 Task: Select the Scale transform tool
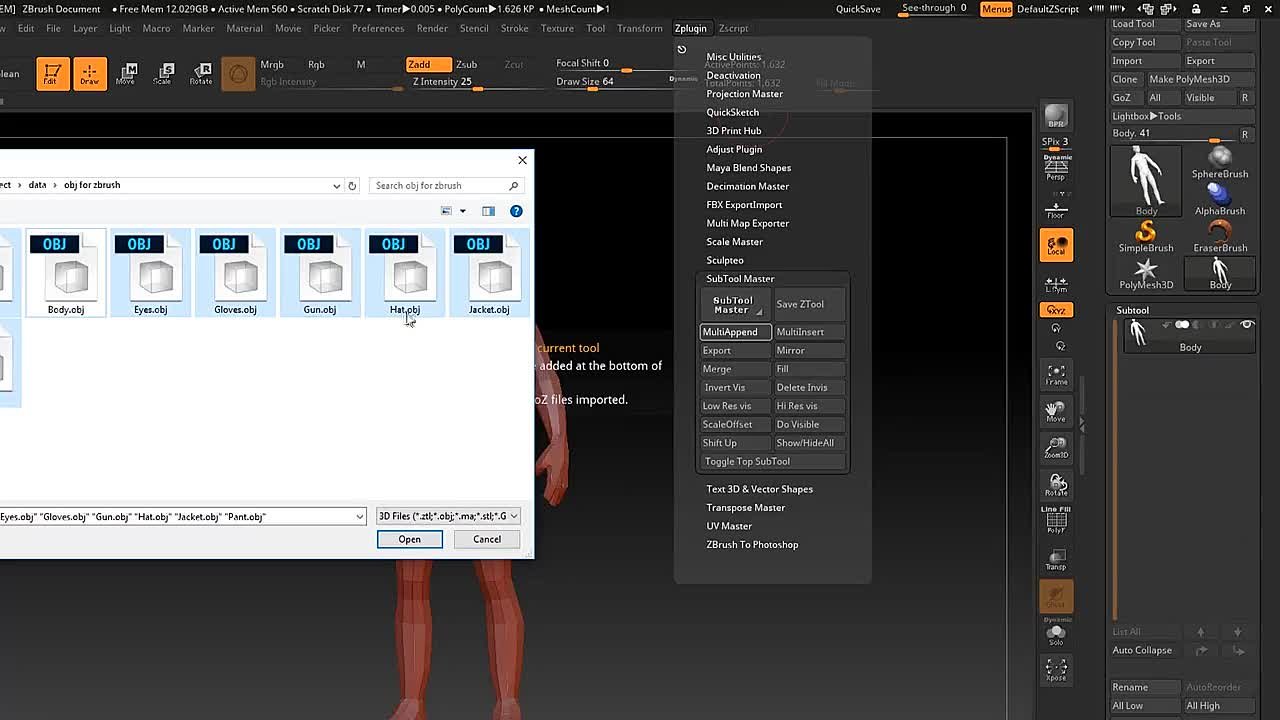pyautogui.click(x=164, y=74)
